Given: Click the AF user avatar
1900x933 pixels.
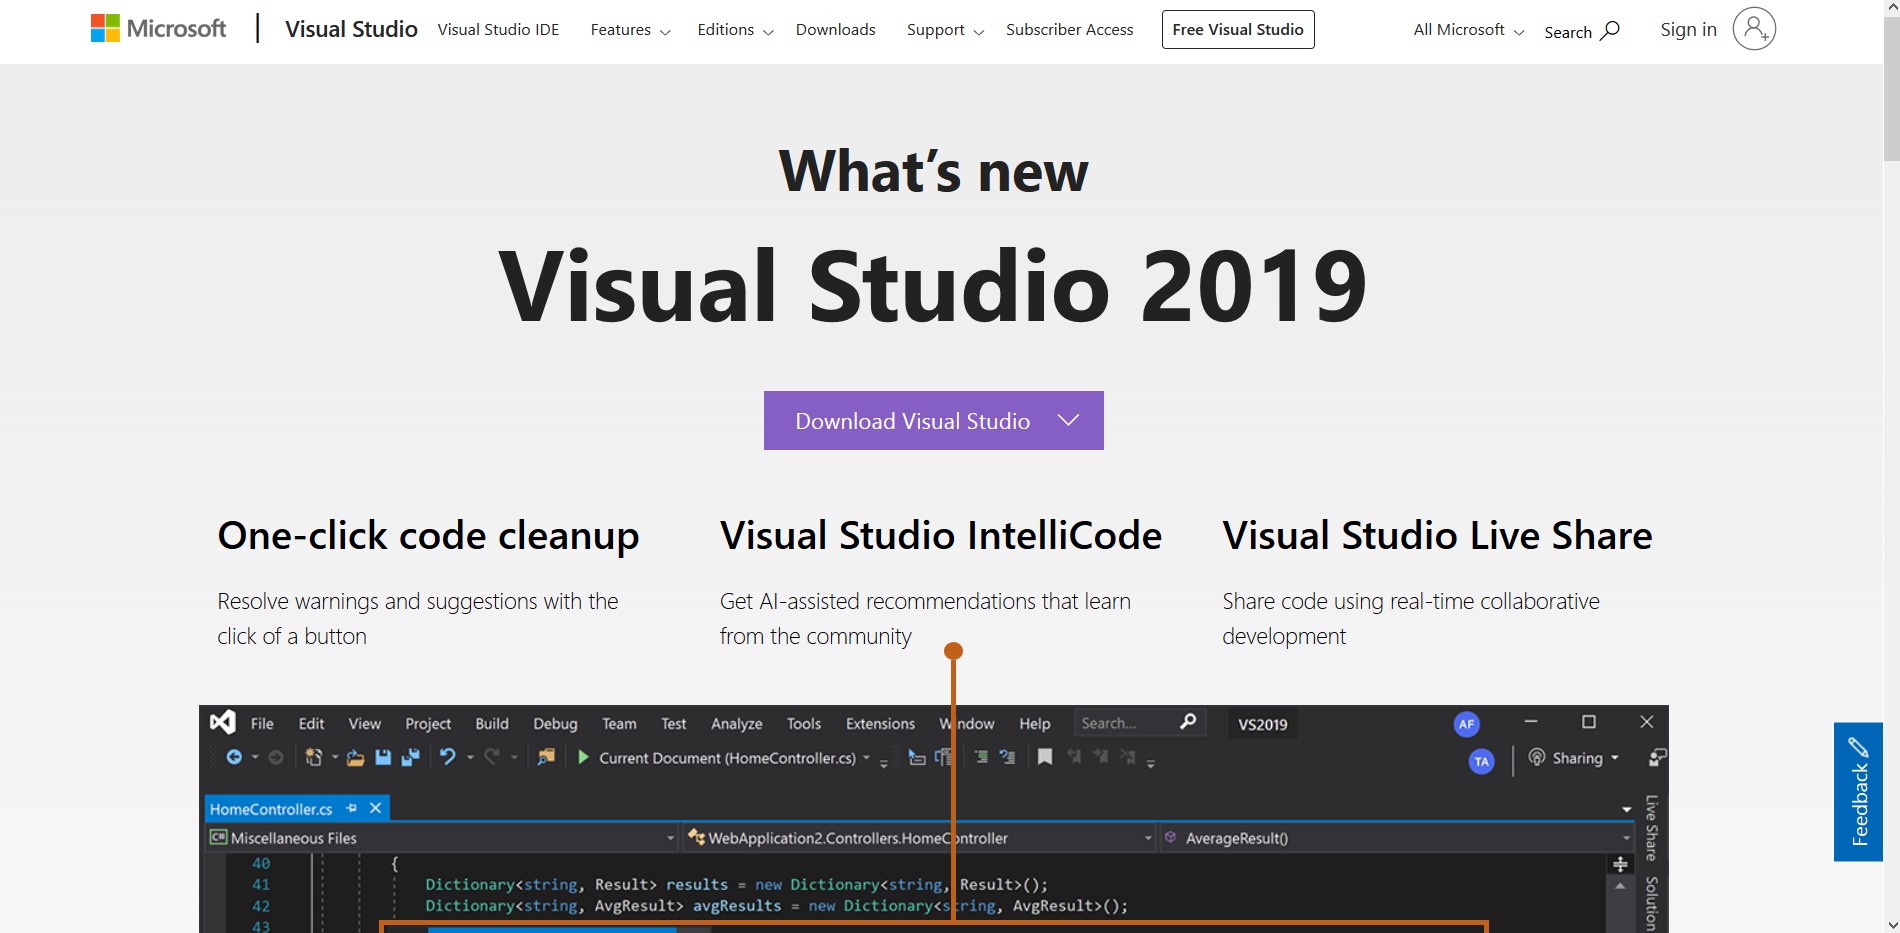Looking at the screenshot, I should point(1466,724).
